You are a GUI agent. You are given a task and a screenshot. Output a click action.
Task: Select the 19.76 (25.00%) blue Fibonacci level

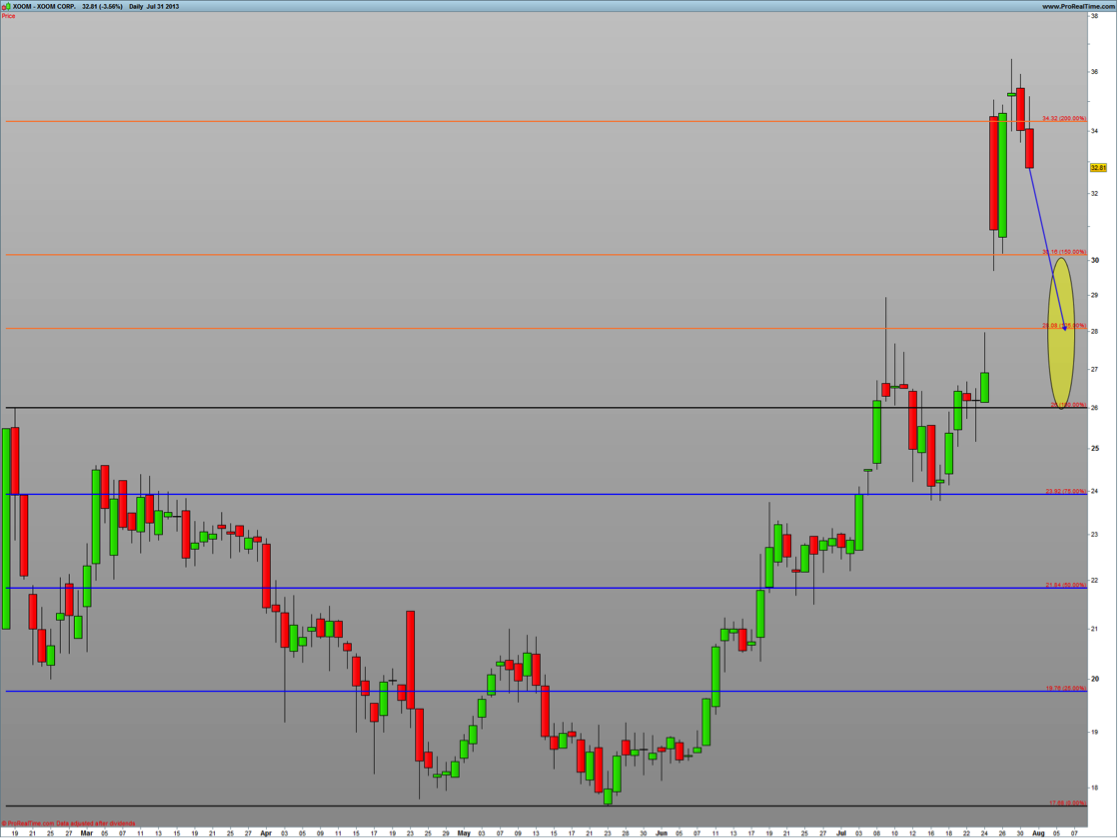coord(500,691)
